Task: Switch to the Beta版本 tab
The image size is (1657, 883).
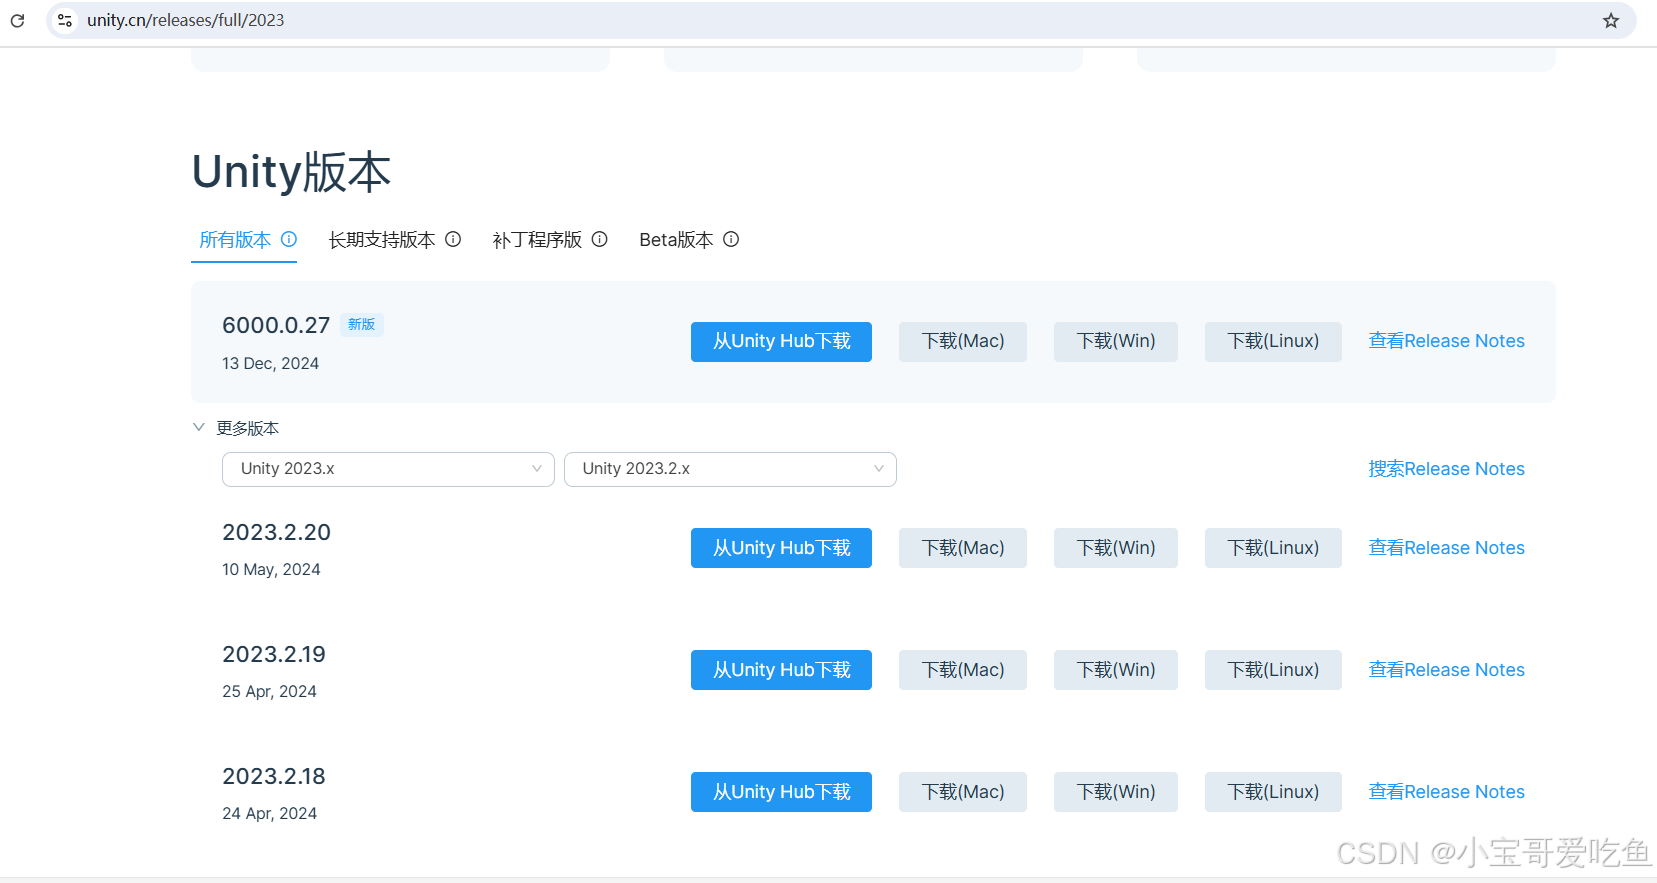Action: click(676, 240)
